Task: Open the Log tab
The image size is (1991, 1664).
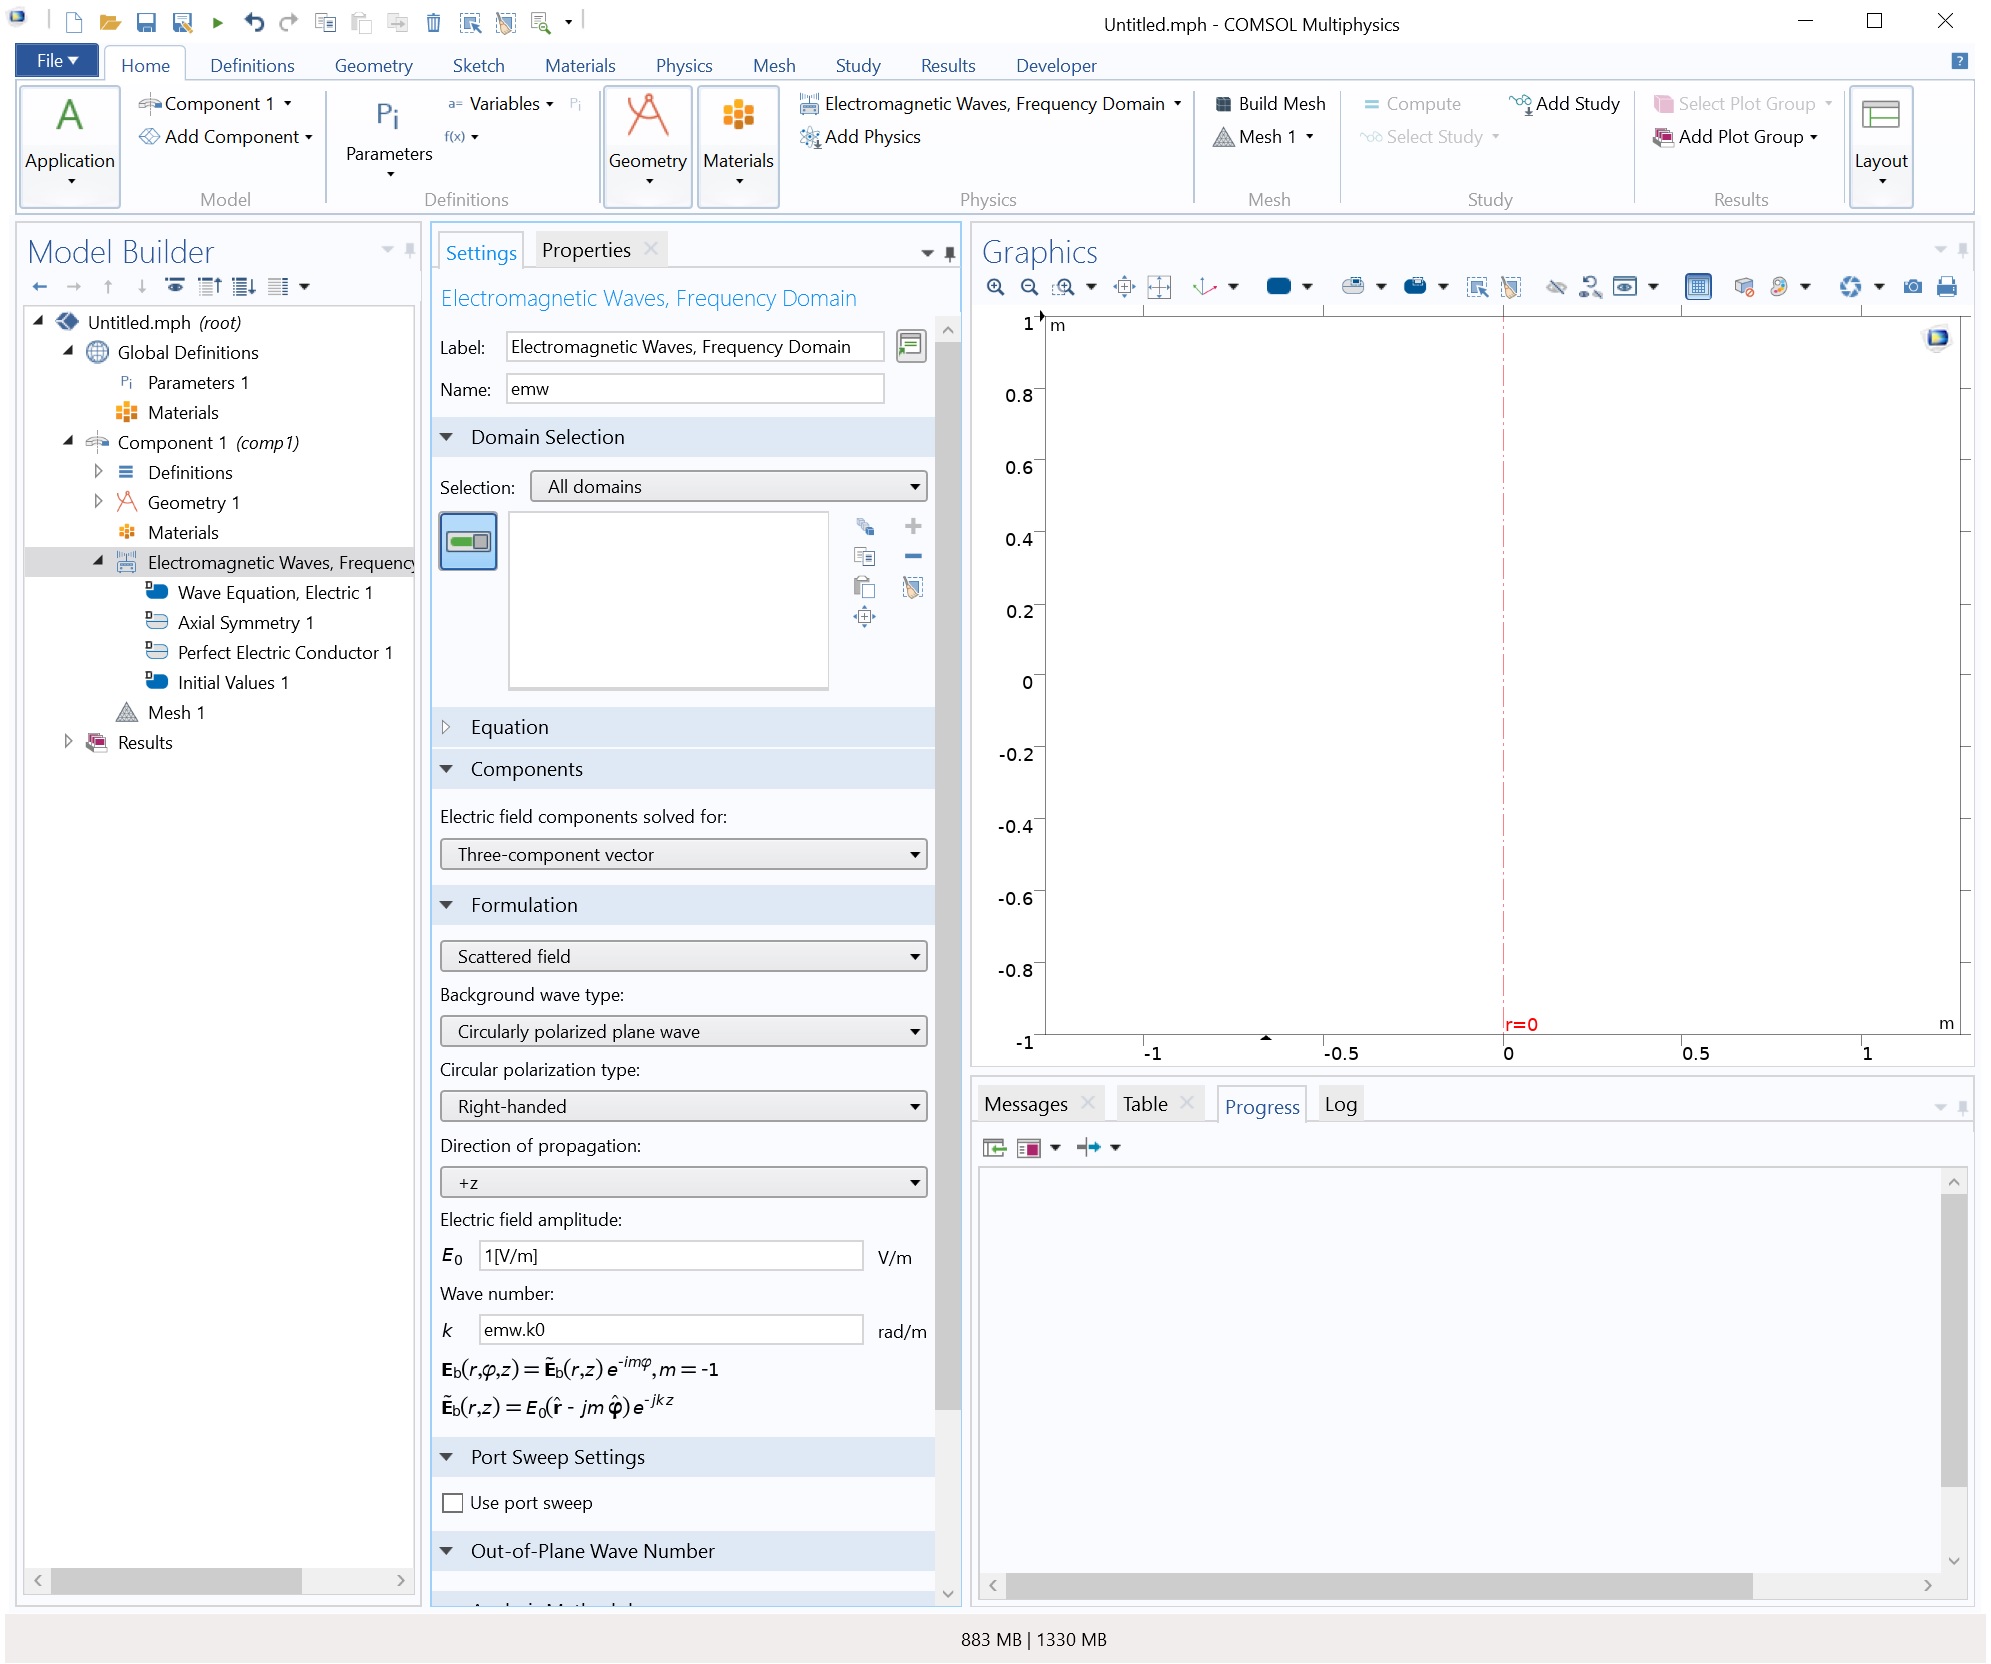Action: pos(1340,1105)
